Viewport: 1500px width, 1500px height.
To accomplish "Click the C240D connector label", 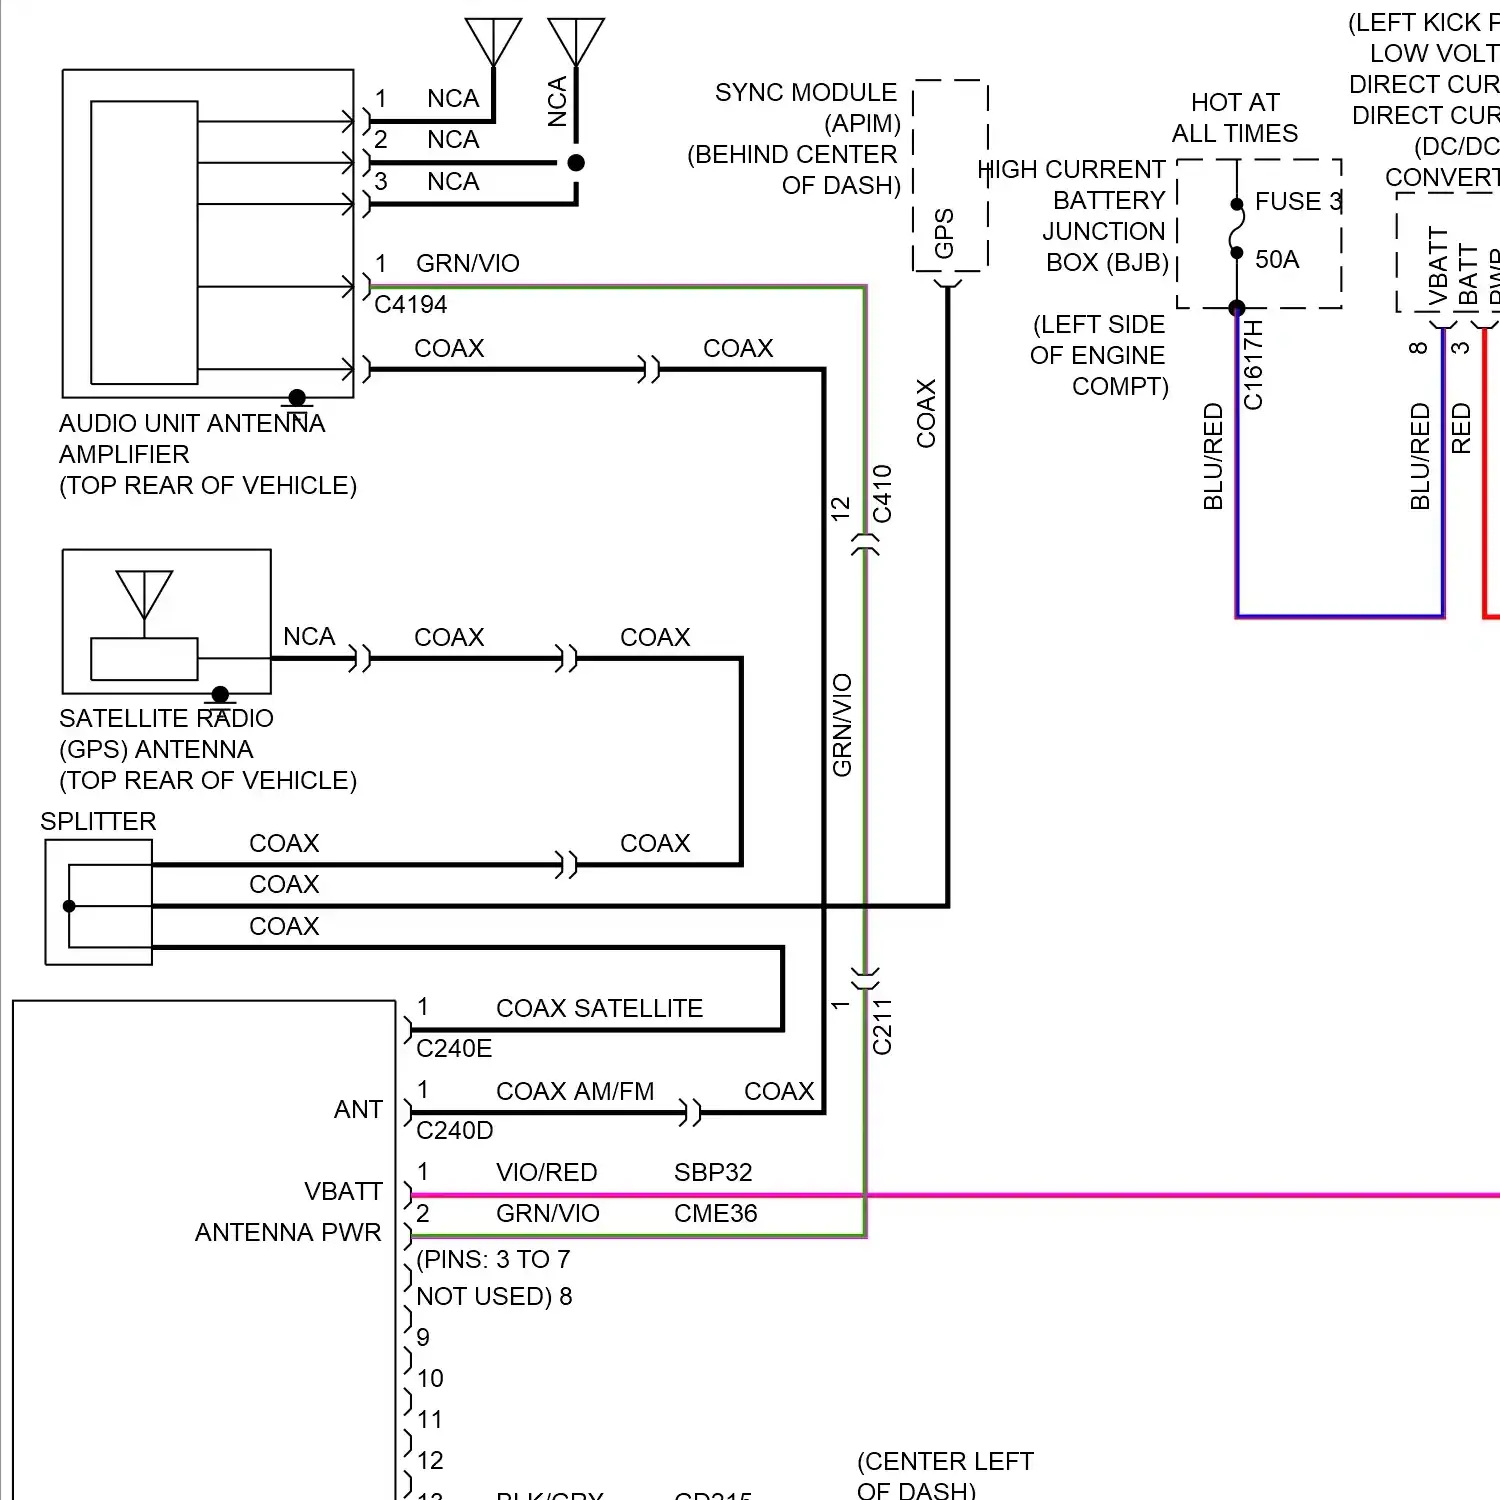I will coord(454,1130).
